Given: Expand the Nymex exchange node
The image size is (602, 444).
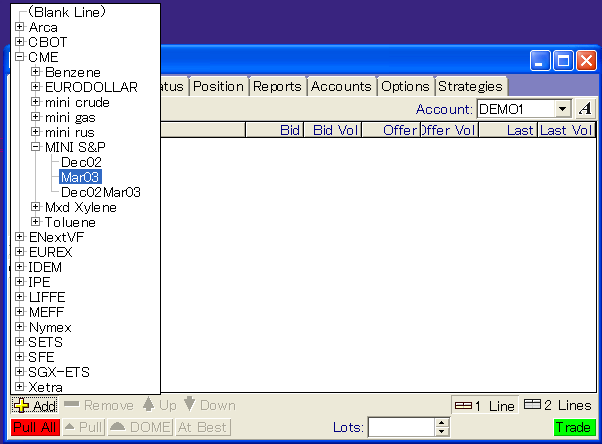Looking at the screenshot, I should [20, 327].
